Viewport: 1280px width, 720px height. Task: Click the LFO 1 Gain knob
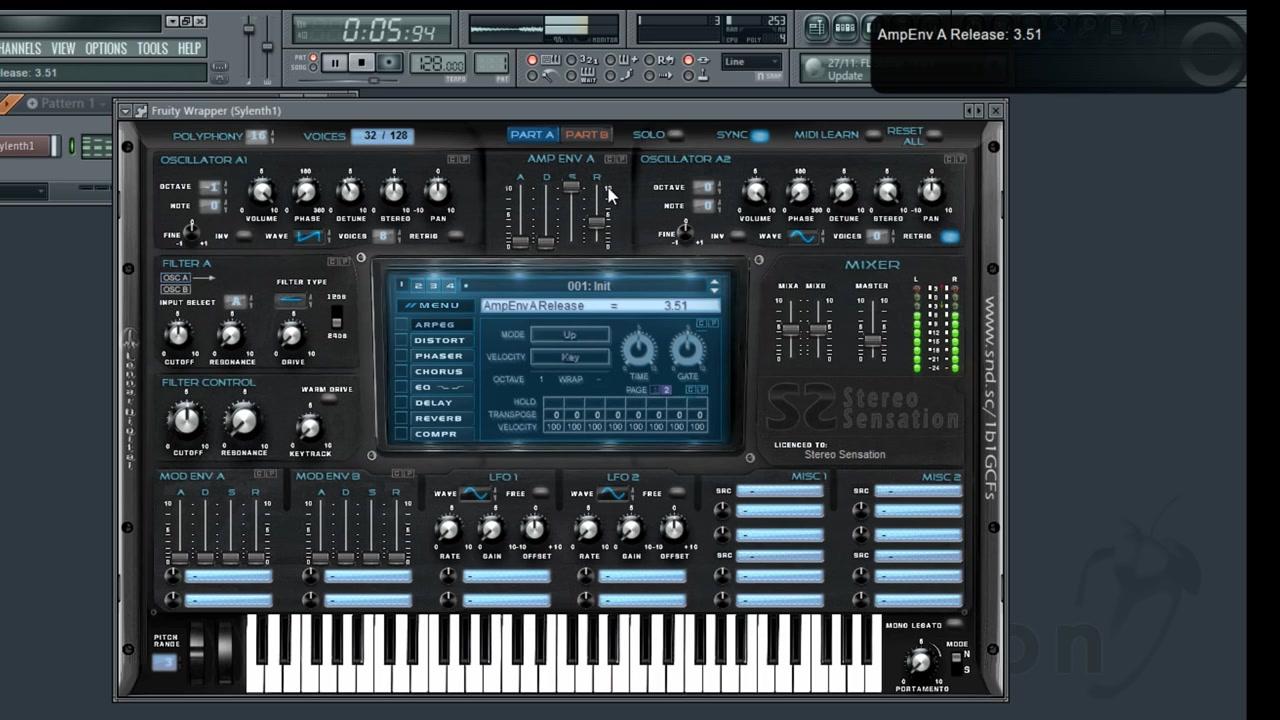tap(491, 529)
